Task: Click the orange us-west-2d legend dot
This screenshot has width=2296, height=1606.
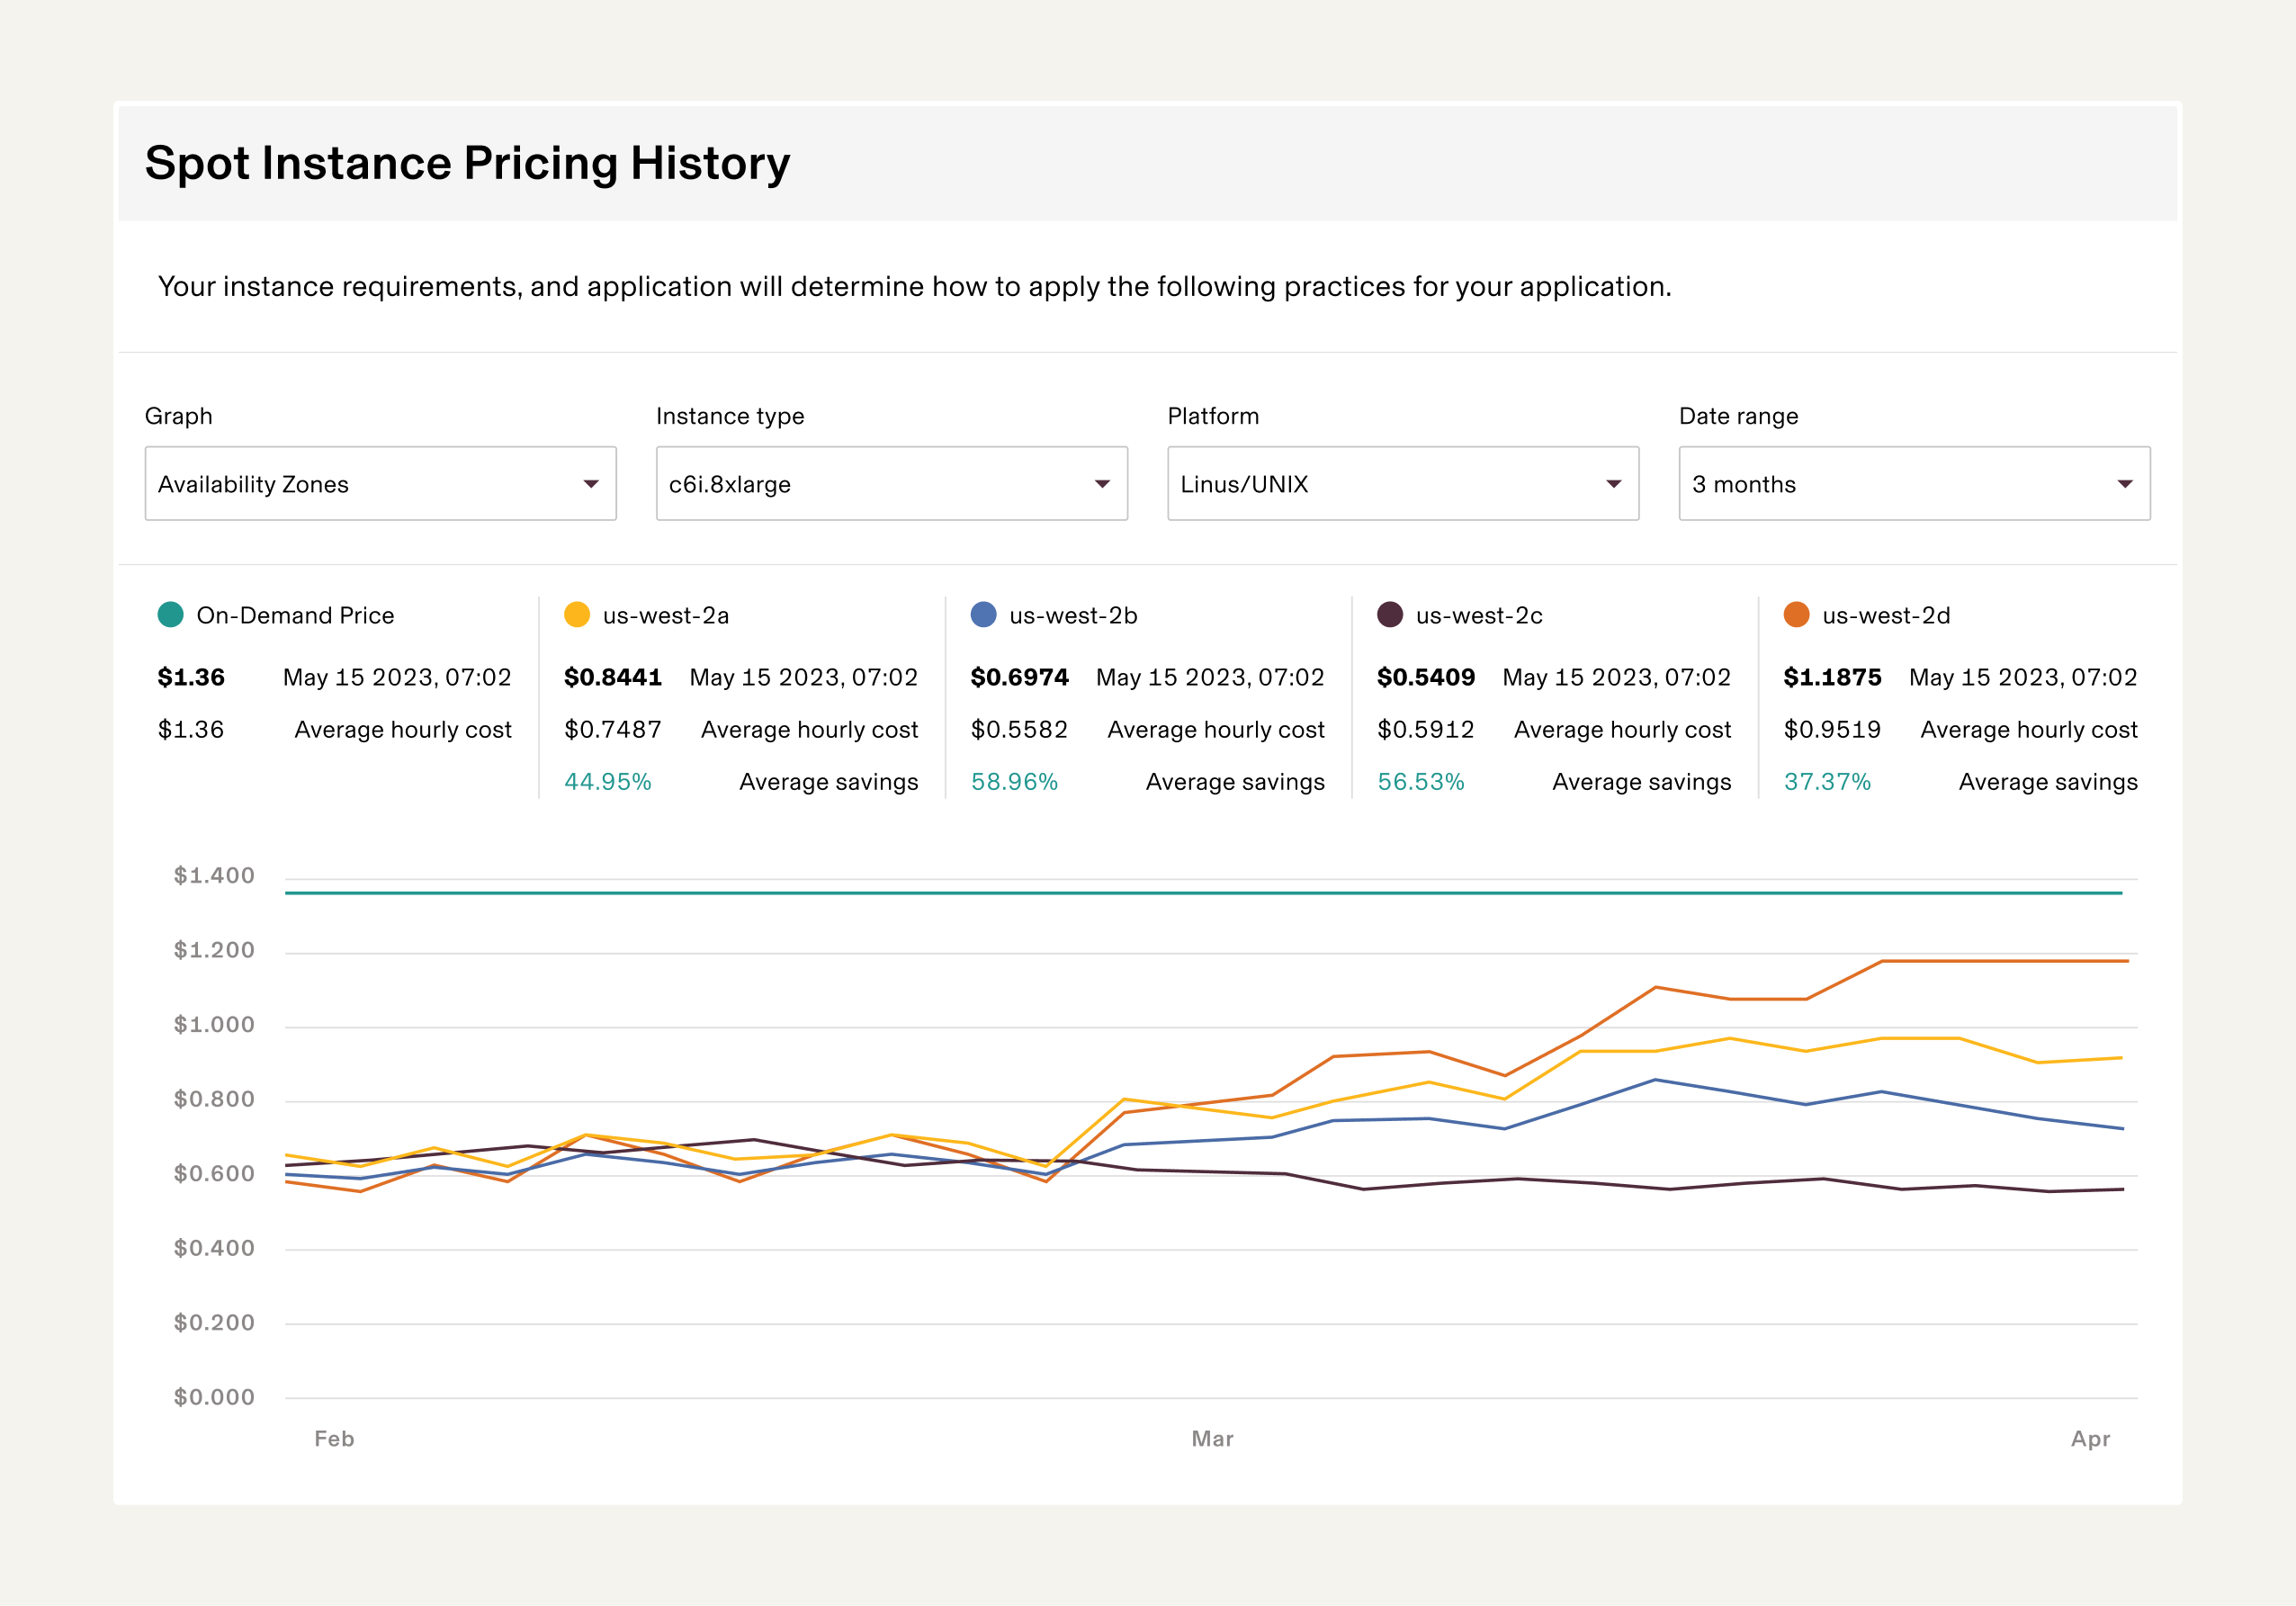Action: tap(1796, 614)
